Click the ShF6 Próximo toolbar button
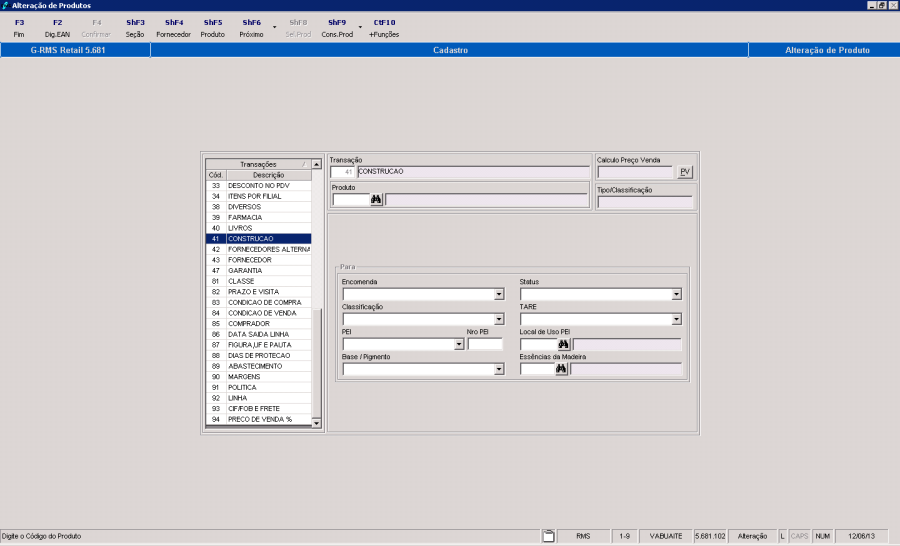Screen dimensions: 900x546 point(251,28)
